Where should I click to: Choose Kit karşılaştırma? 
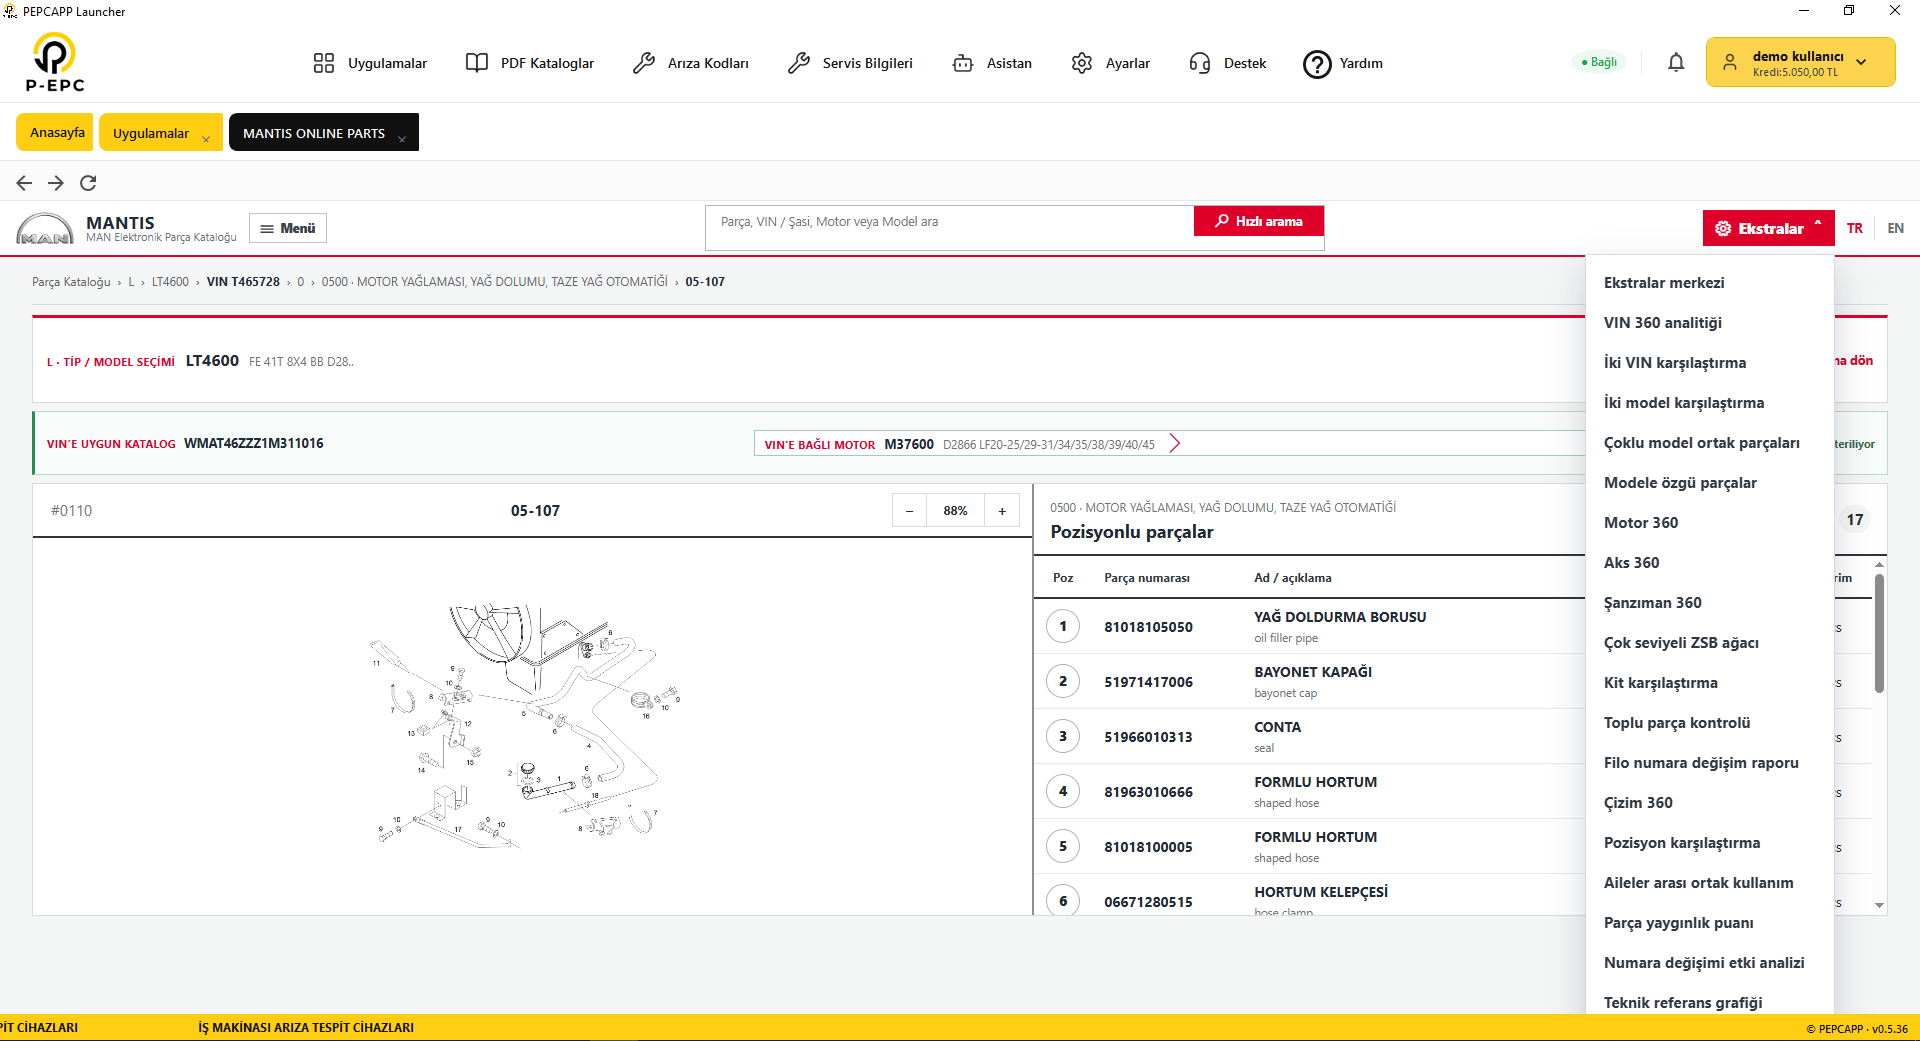point(1709,683)
